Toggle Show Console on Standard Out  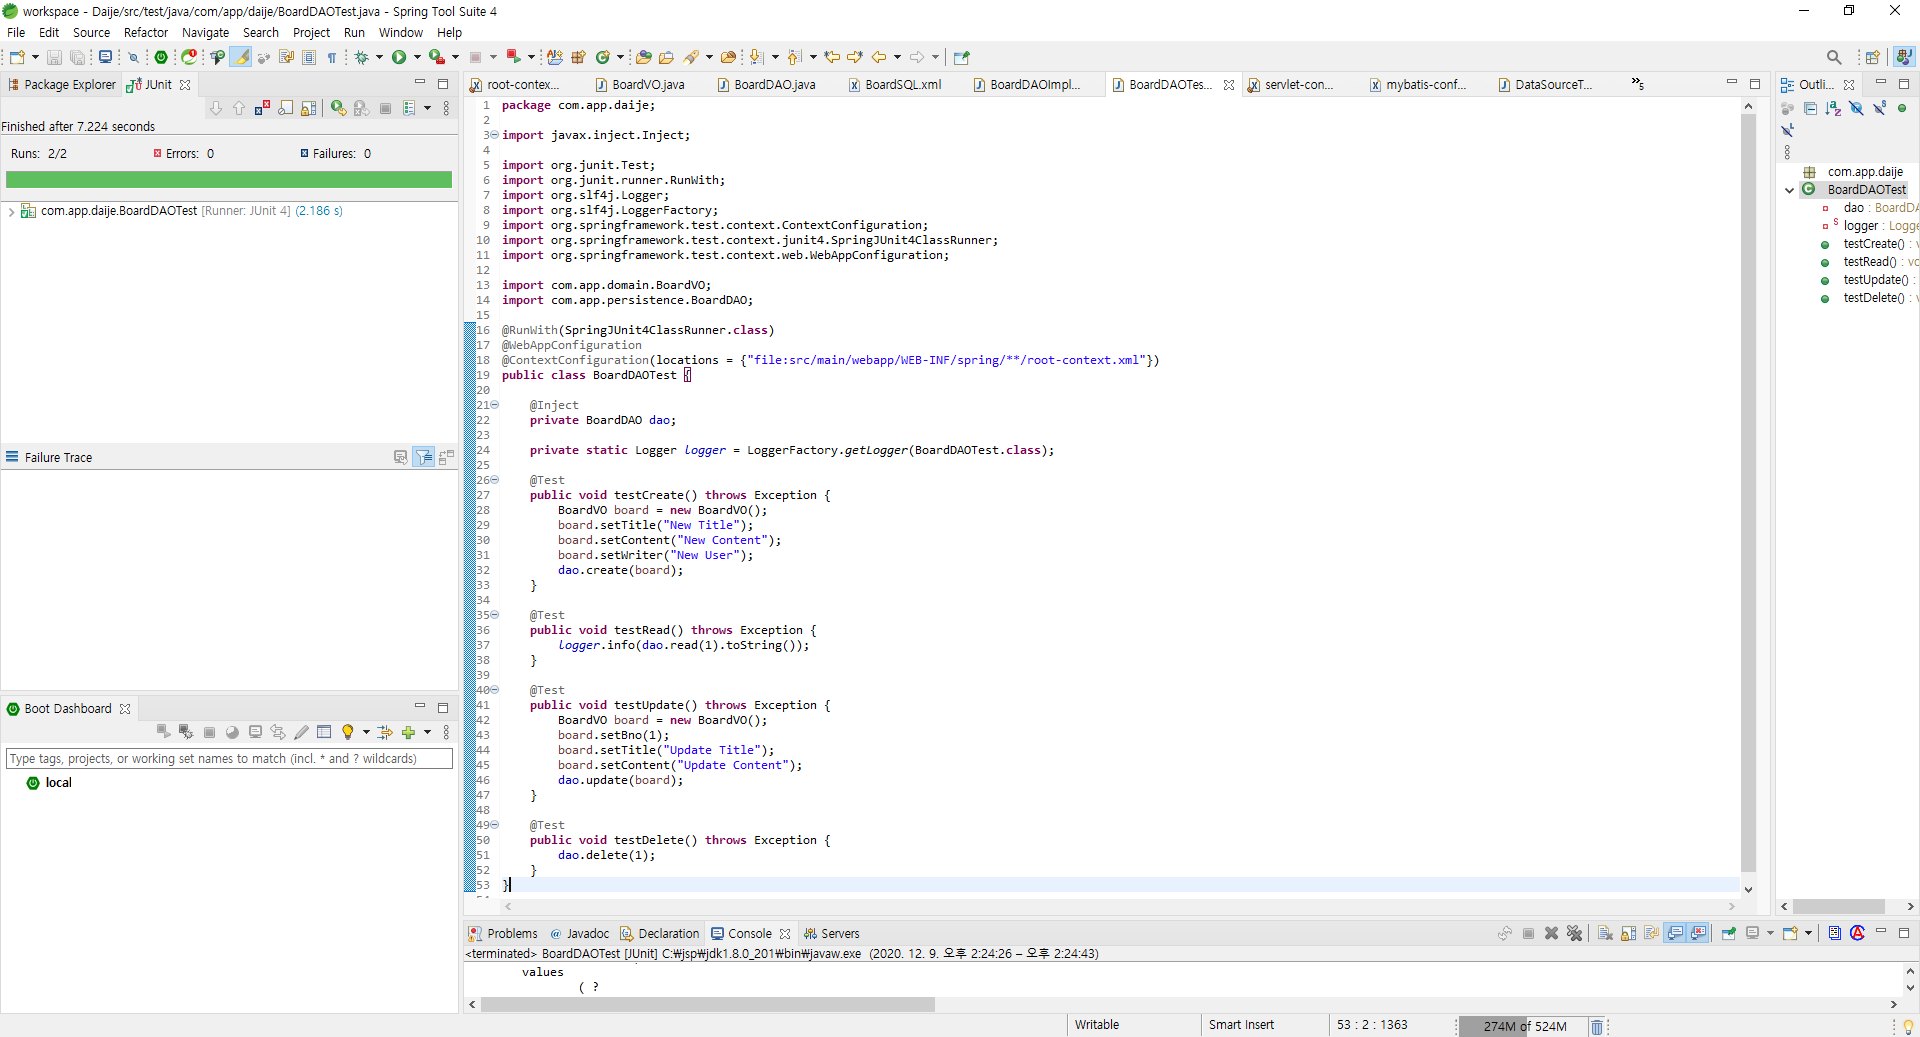[x=1675, y=933]
